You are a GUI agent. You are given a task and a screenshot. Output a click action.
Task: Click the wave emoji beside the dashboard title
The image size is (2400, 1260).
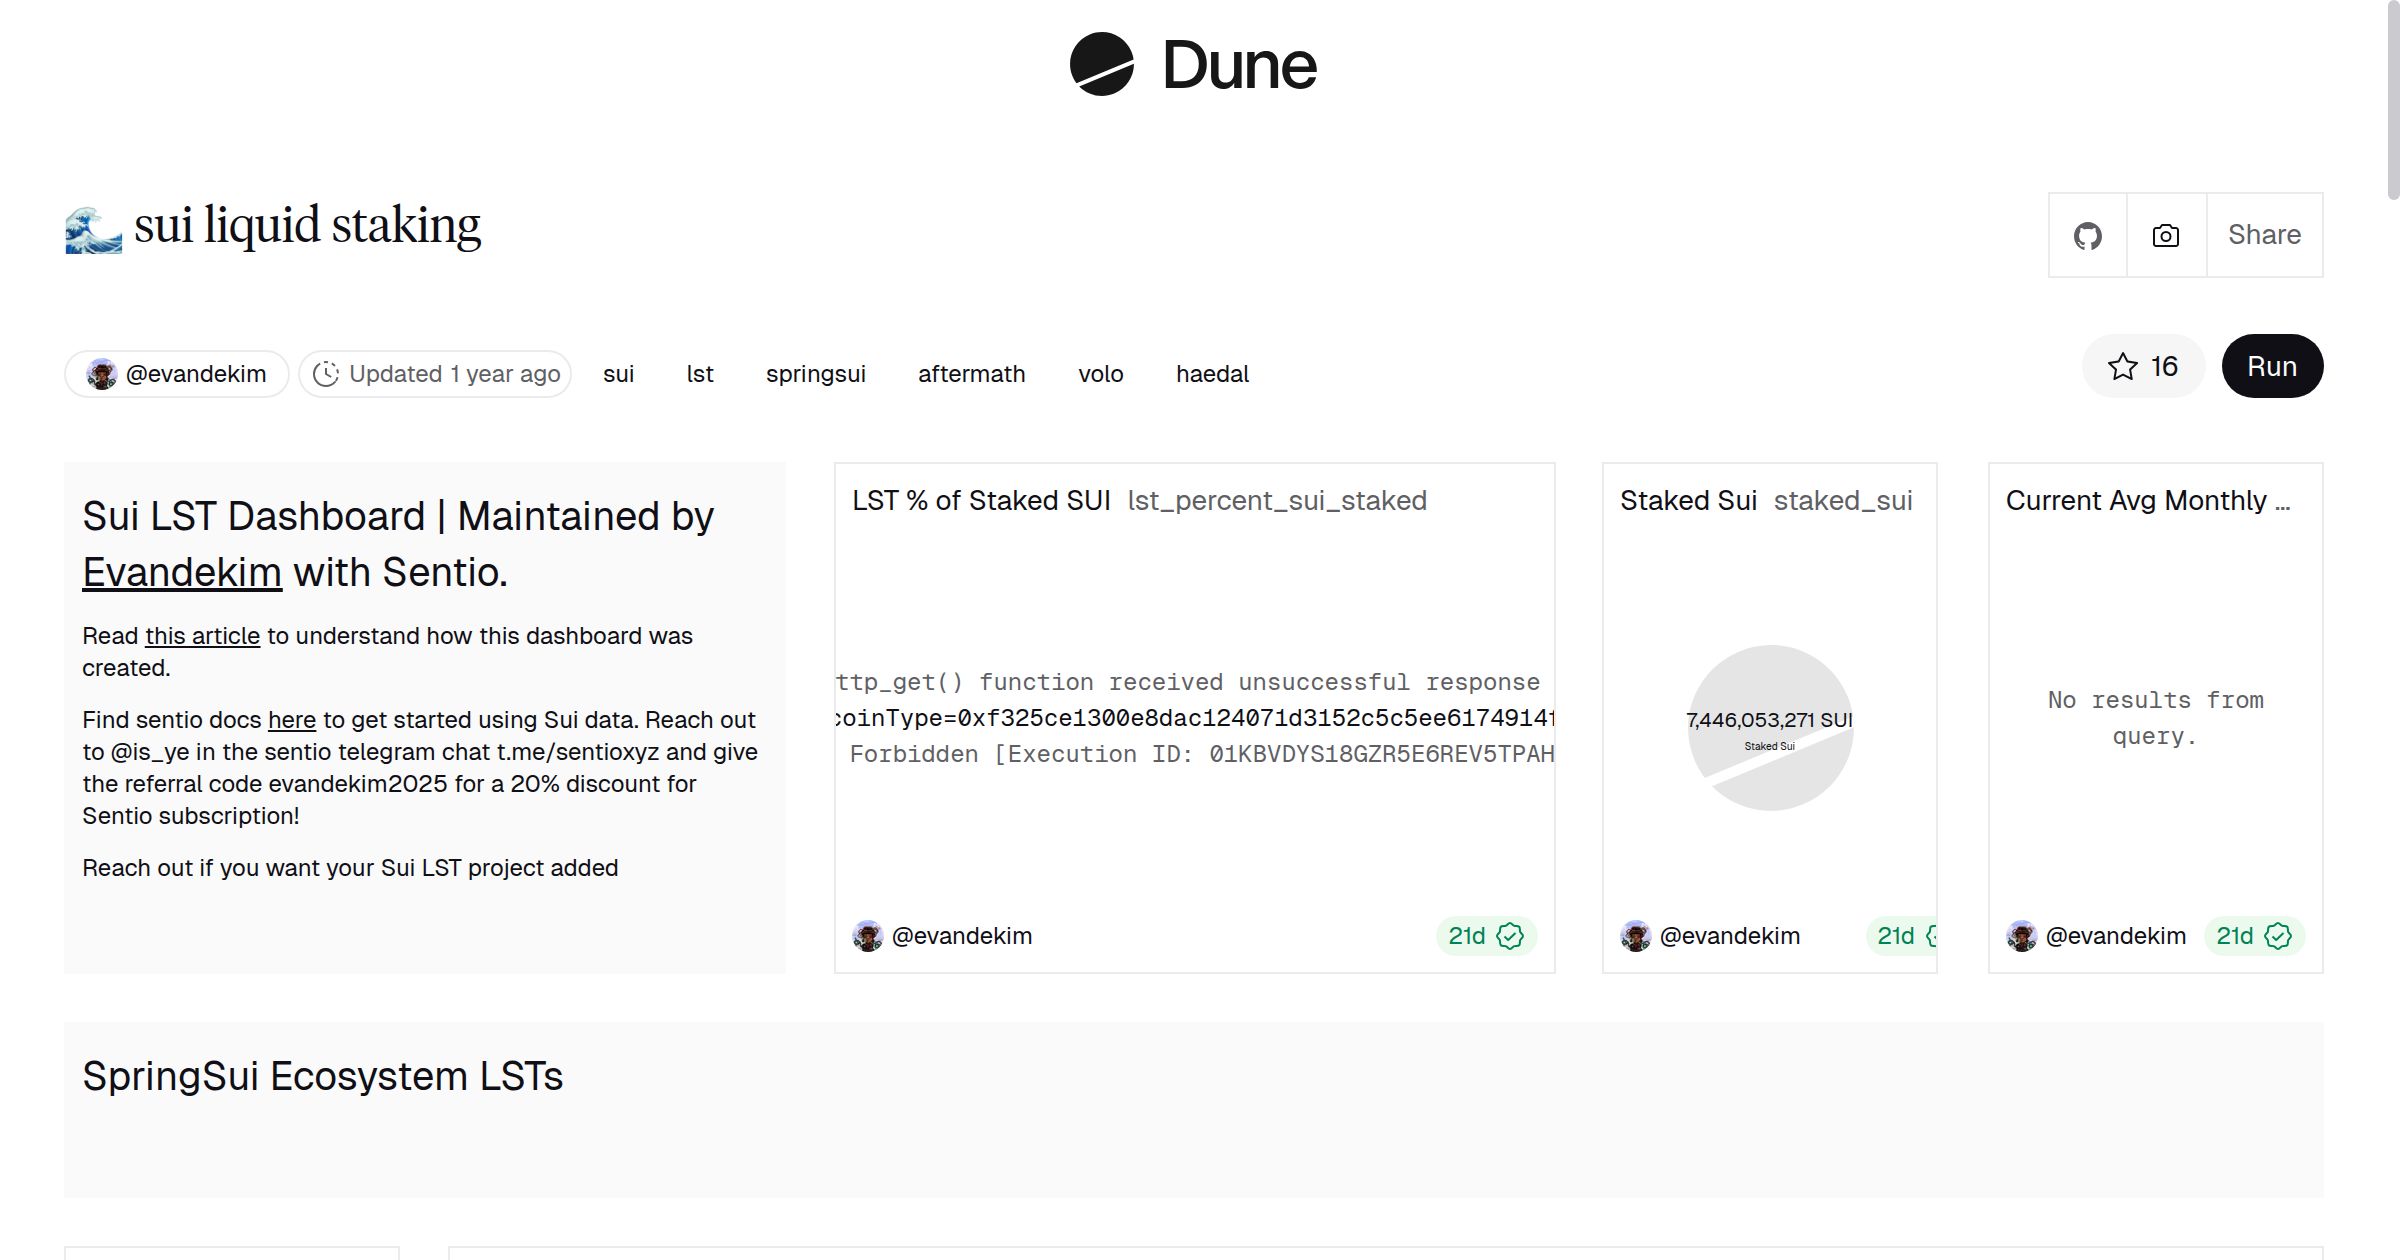(x=93, y=229)
